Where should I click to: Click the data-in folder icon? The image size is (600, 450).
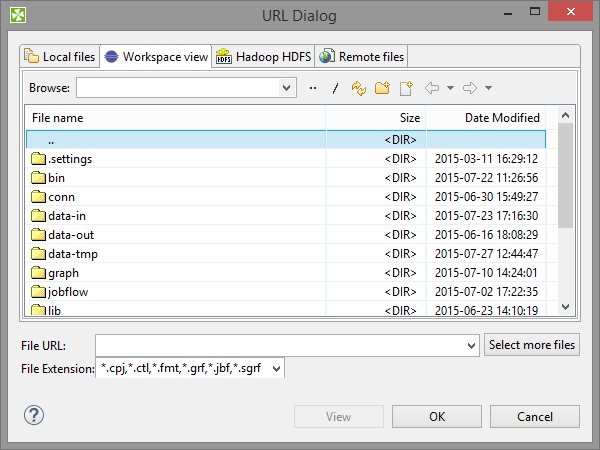tap(38, 216)
